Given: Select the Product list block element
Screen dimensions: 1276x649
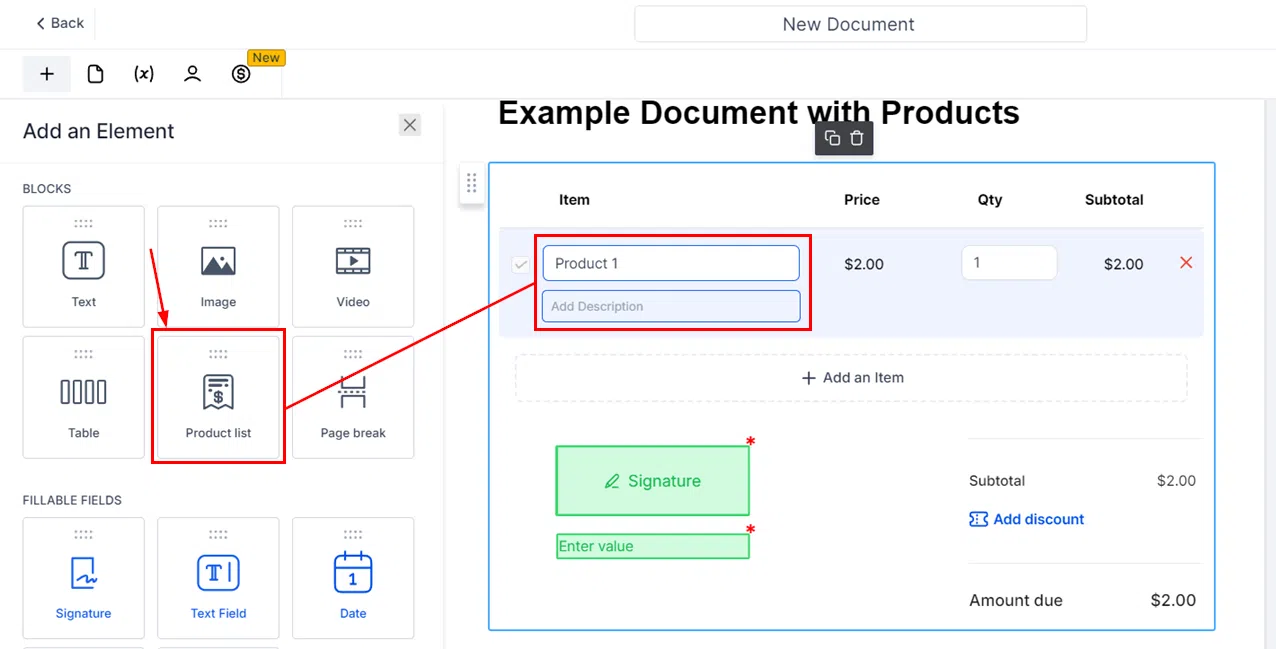Looking at the screenshot, I should pyautogui.click(x=218, y=398).
